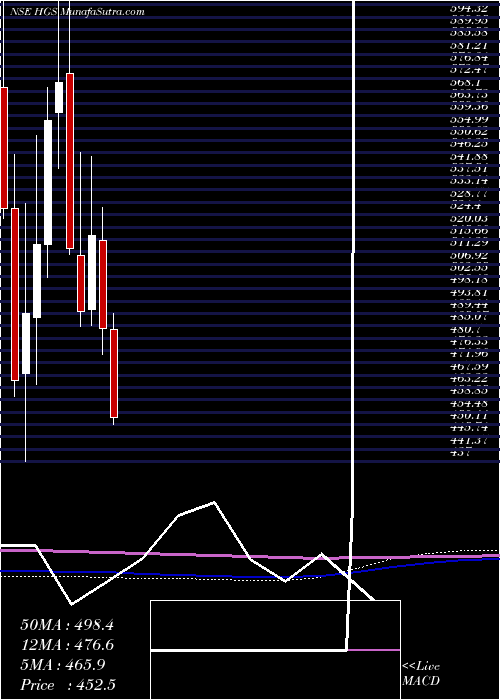The width and height of the screenshot is (500, 700).
Task: Click the NSE HGS MunafaSutra.com chart title
Action: pyautogui.click(x=77, y=12)
